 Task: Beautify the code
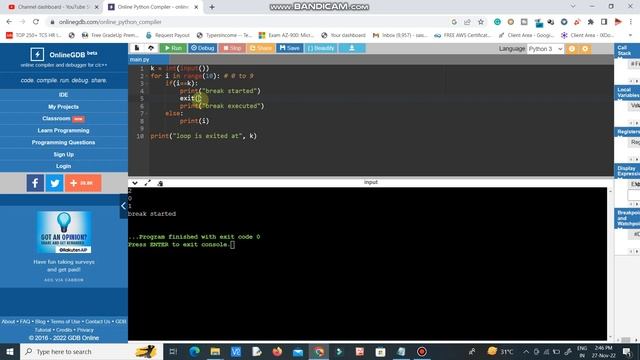[321, 48]
